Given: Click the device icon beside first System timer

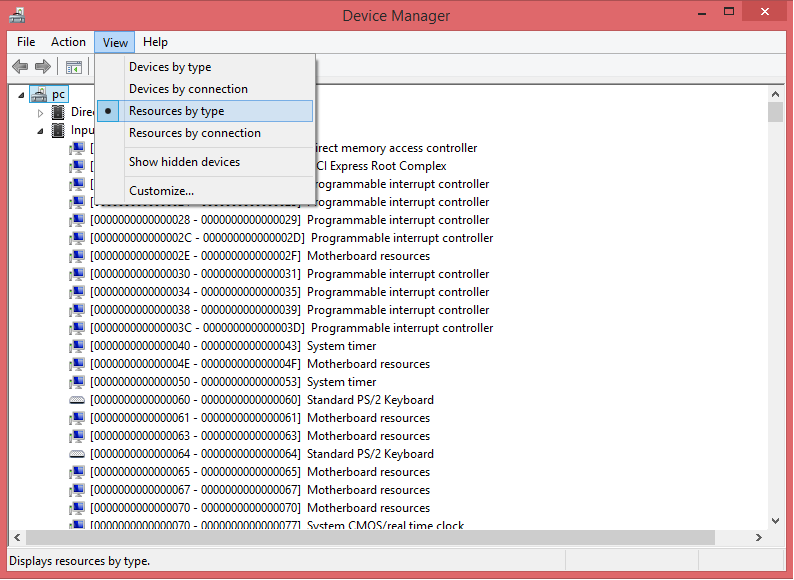Looking at the screenshot, I should (x=77, y=346).
